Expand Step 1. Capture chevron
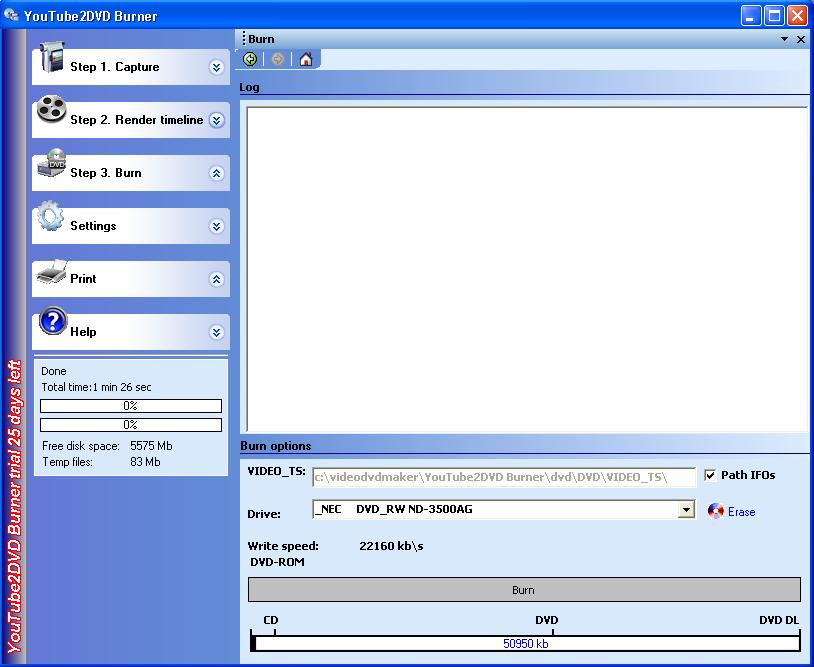Screen dimensions: 814x667 (x=216, y=67)
